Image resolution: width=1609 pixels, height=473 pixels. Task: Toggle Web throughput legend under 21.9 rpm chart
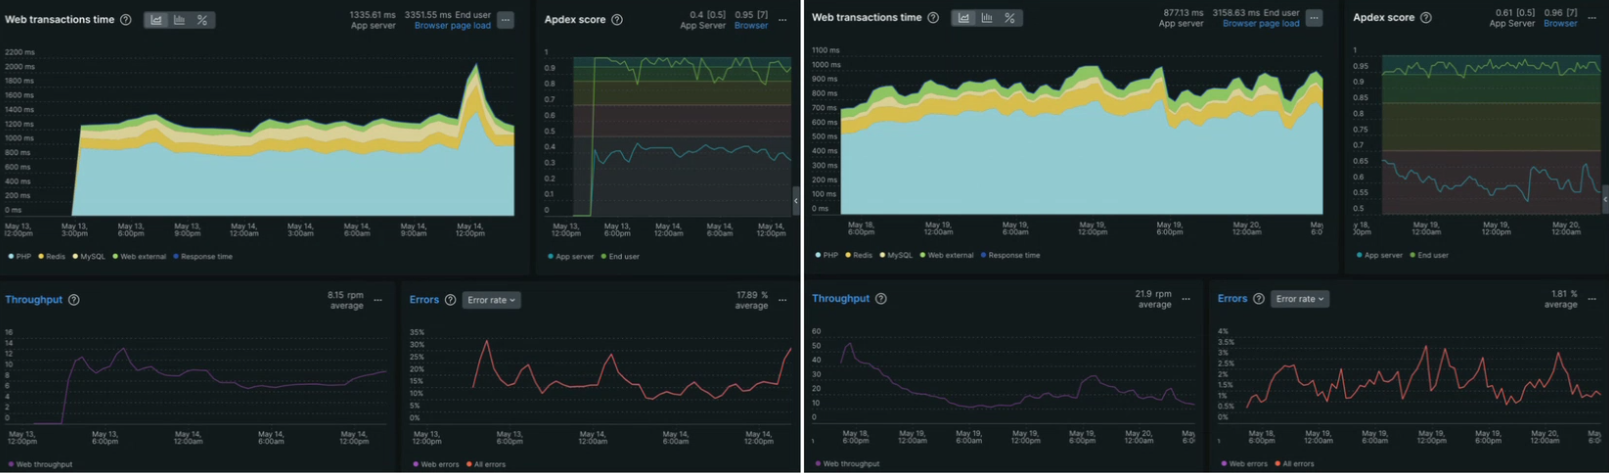click(847, 464)
